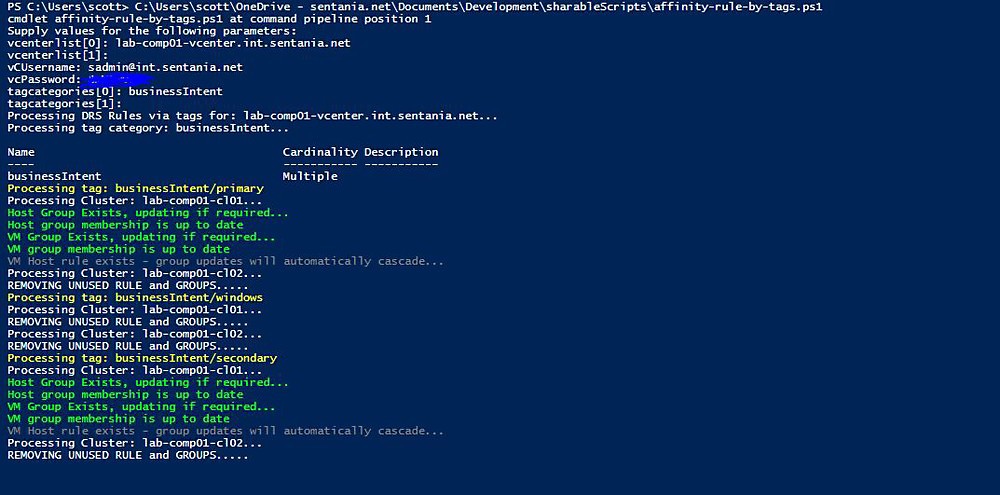Click the line Processing tag category: businessIntent...
Screen dimensions: 1000x495
click(x=148, y=128)
